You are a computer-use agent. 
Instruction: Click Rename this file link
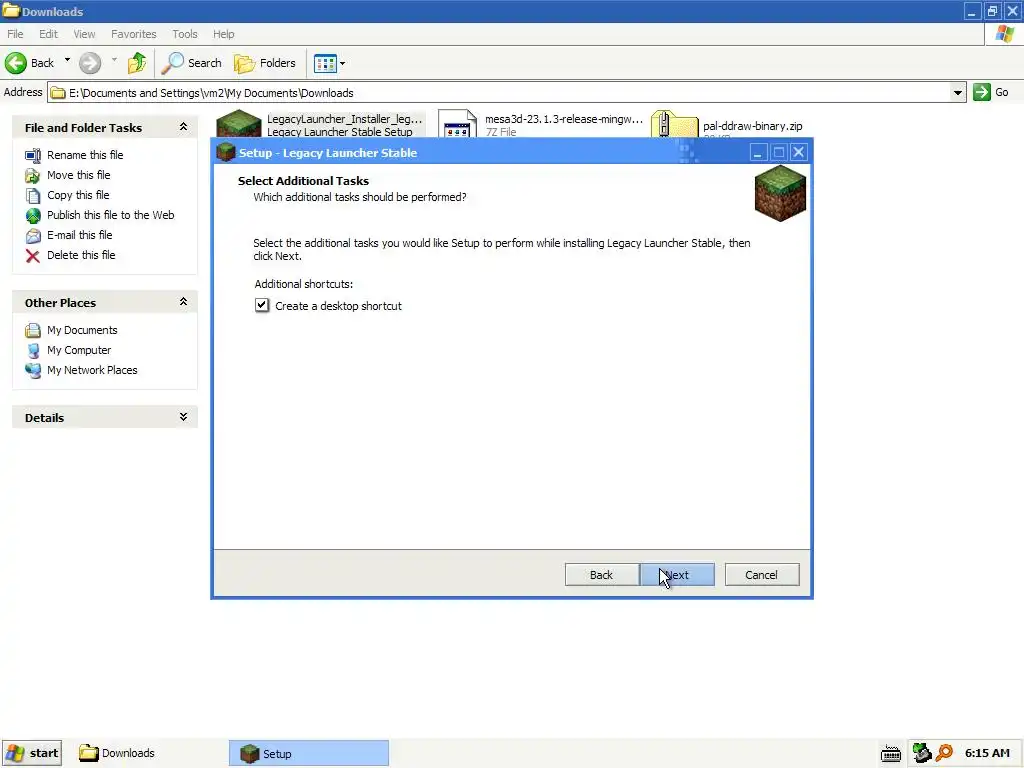point(85,155)
